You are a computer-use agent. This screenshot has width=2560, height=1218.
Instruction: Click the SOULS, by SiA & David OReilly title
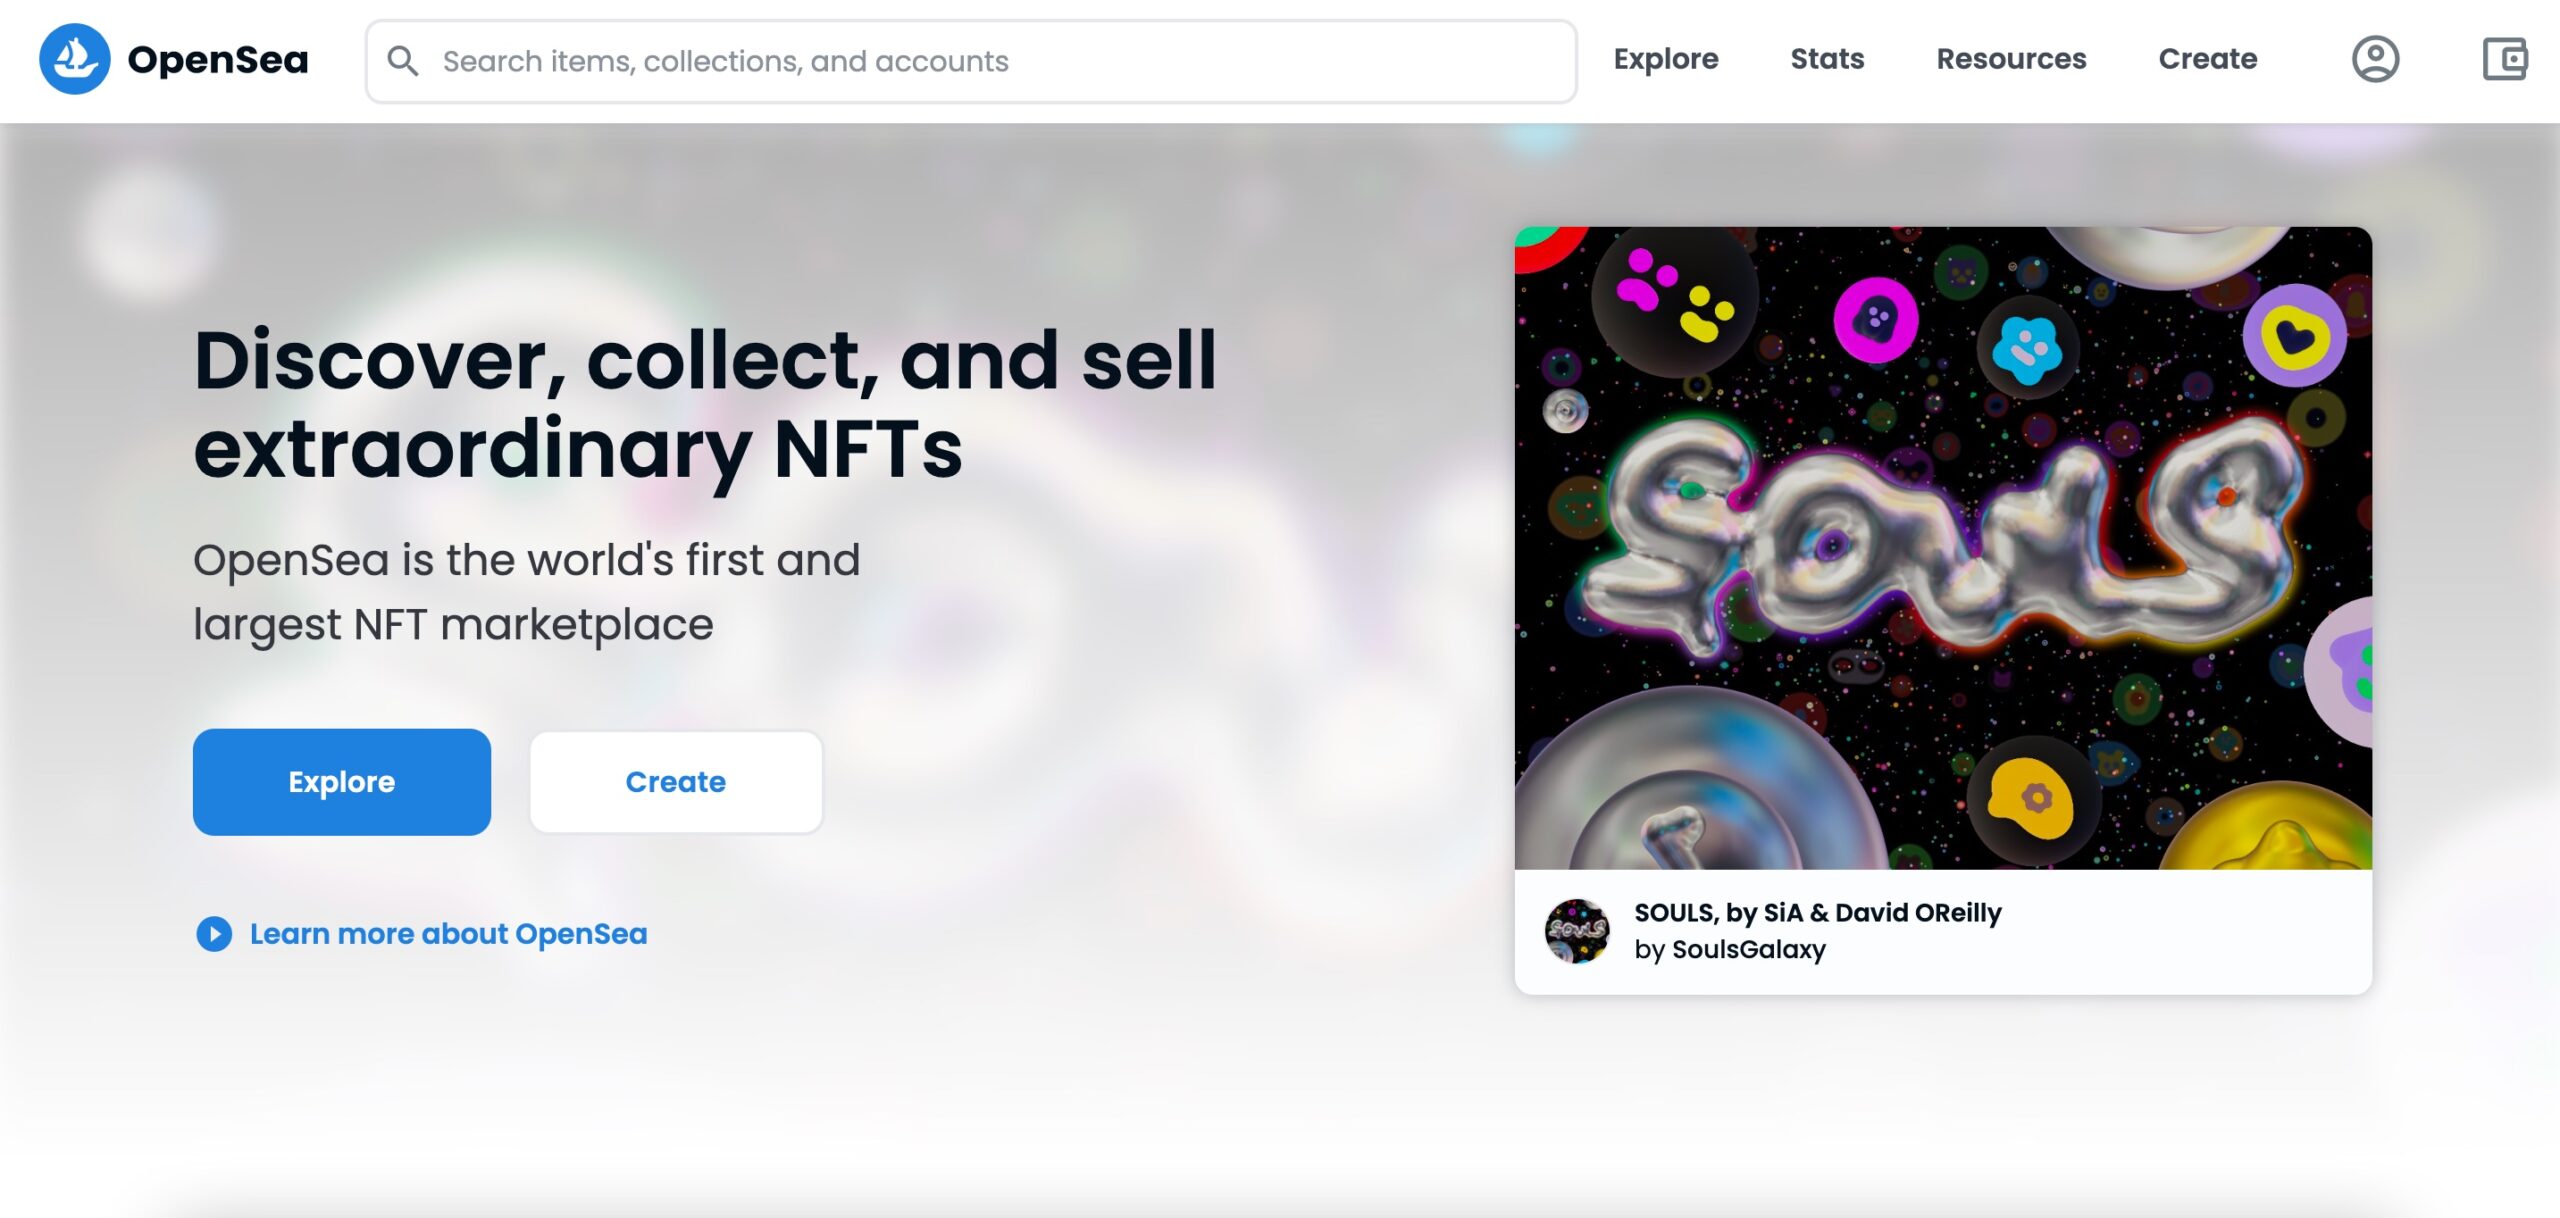[x=1817, y=913]
